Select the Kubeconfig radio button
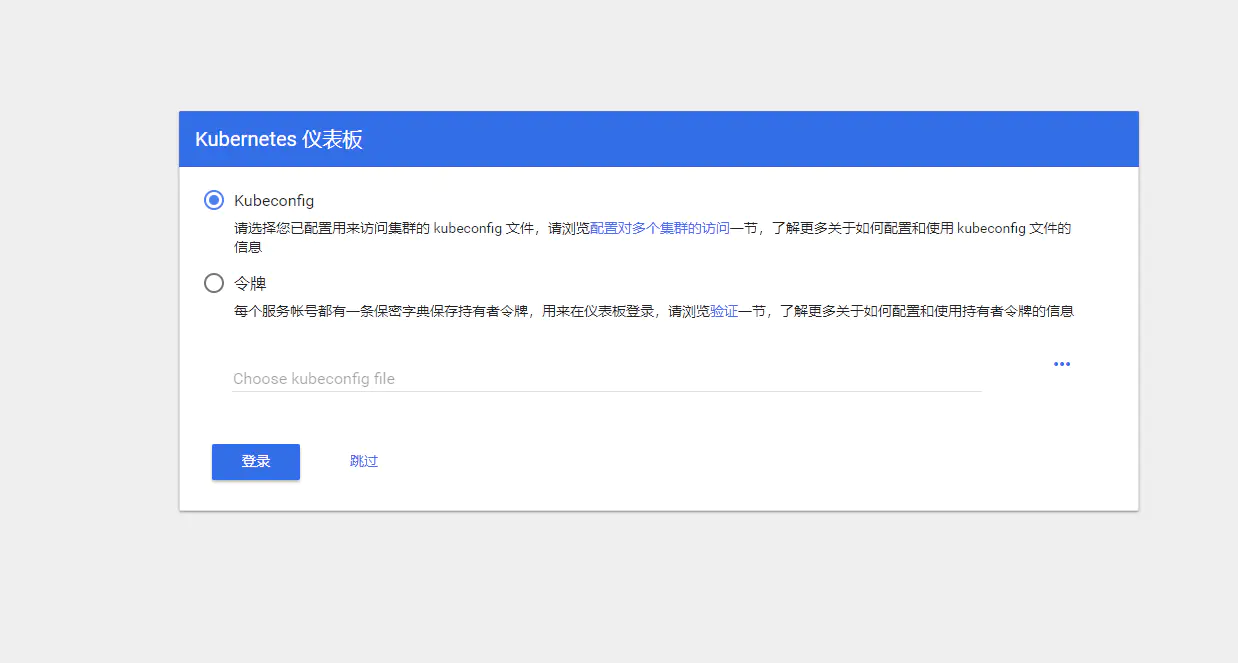This screenshot has width=1238, height=663. point(214,200)
